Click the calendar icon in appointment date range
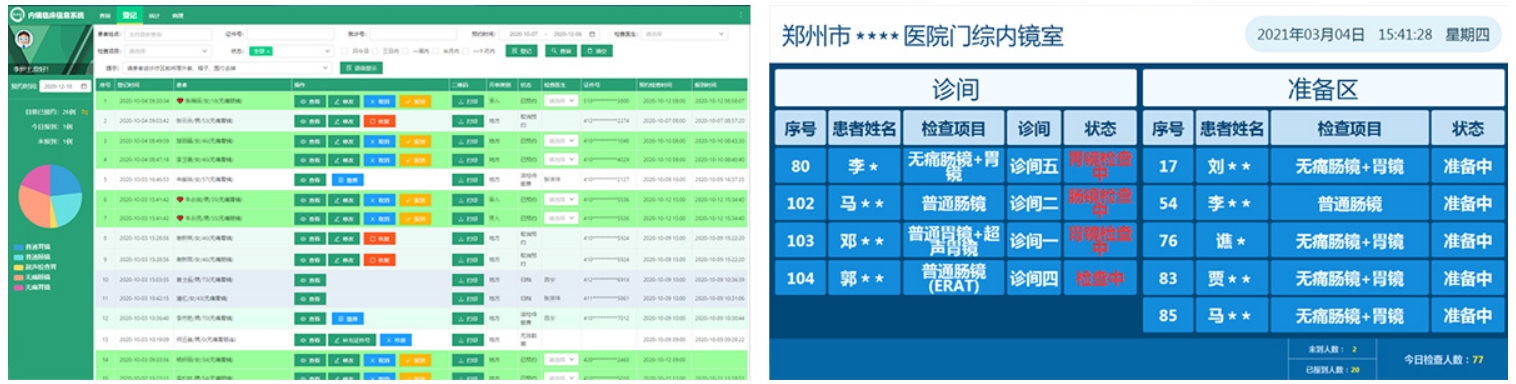Viewport: 1516px width, 384px height. pos(592,34)
